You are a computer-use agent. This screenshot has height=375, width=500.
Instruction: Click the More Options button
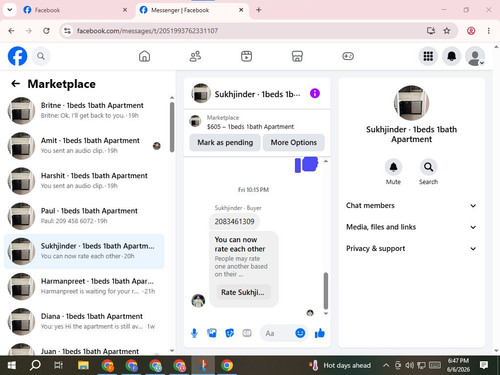[x=294, y=142]
